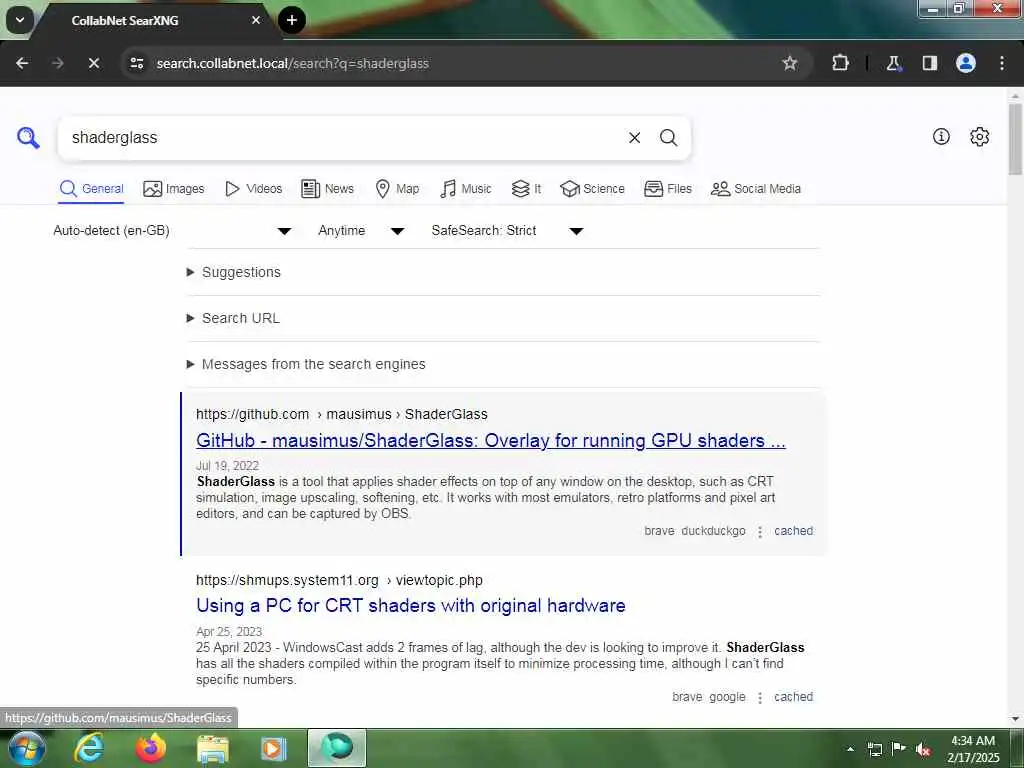Viewport: 1024px width, 768px height.
Task: Click the page vertical scrollbar thumb
Action: click(1015, 139)
